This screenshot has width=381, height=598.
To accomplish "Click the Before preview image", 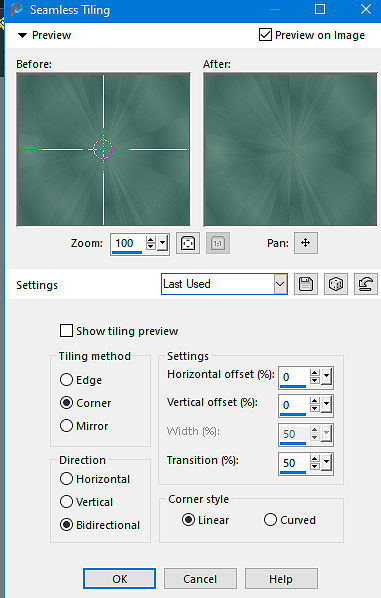I will pos(103,150).
